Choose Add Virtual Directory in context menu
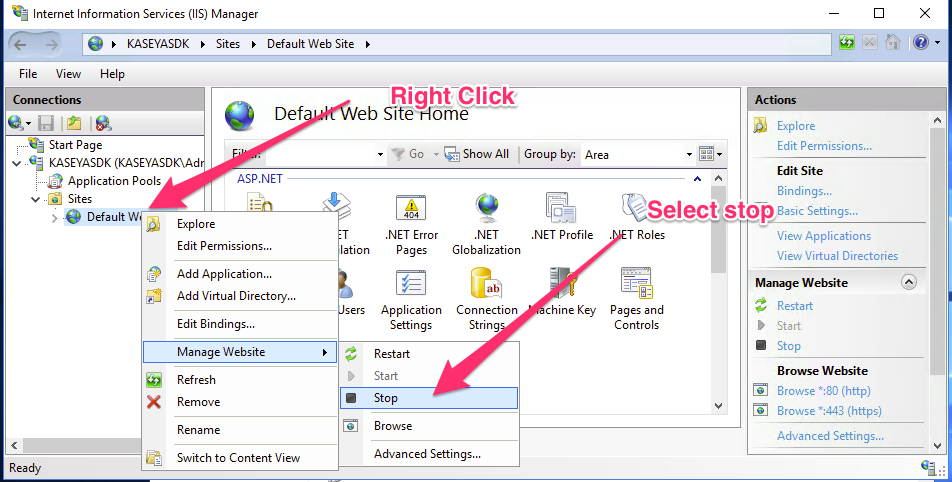Viewport: 952px width, 482px height. click(240, 296)
